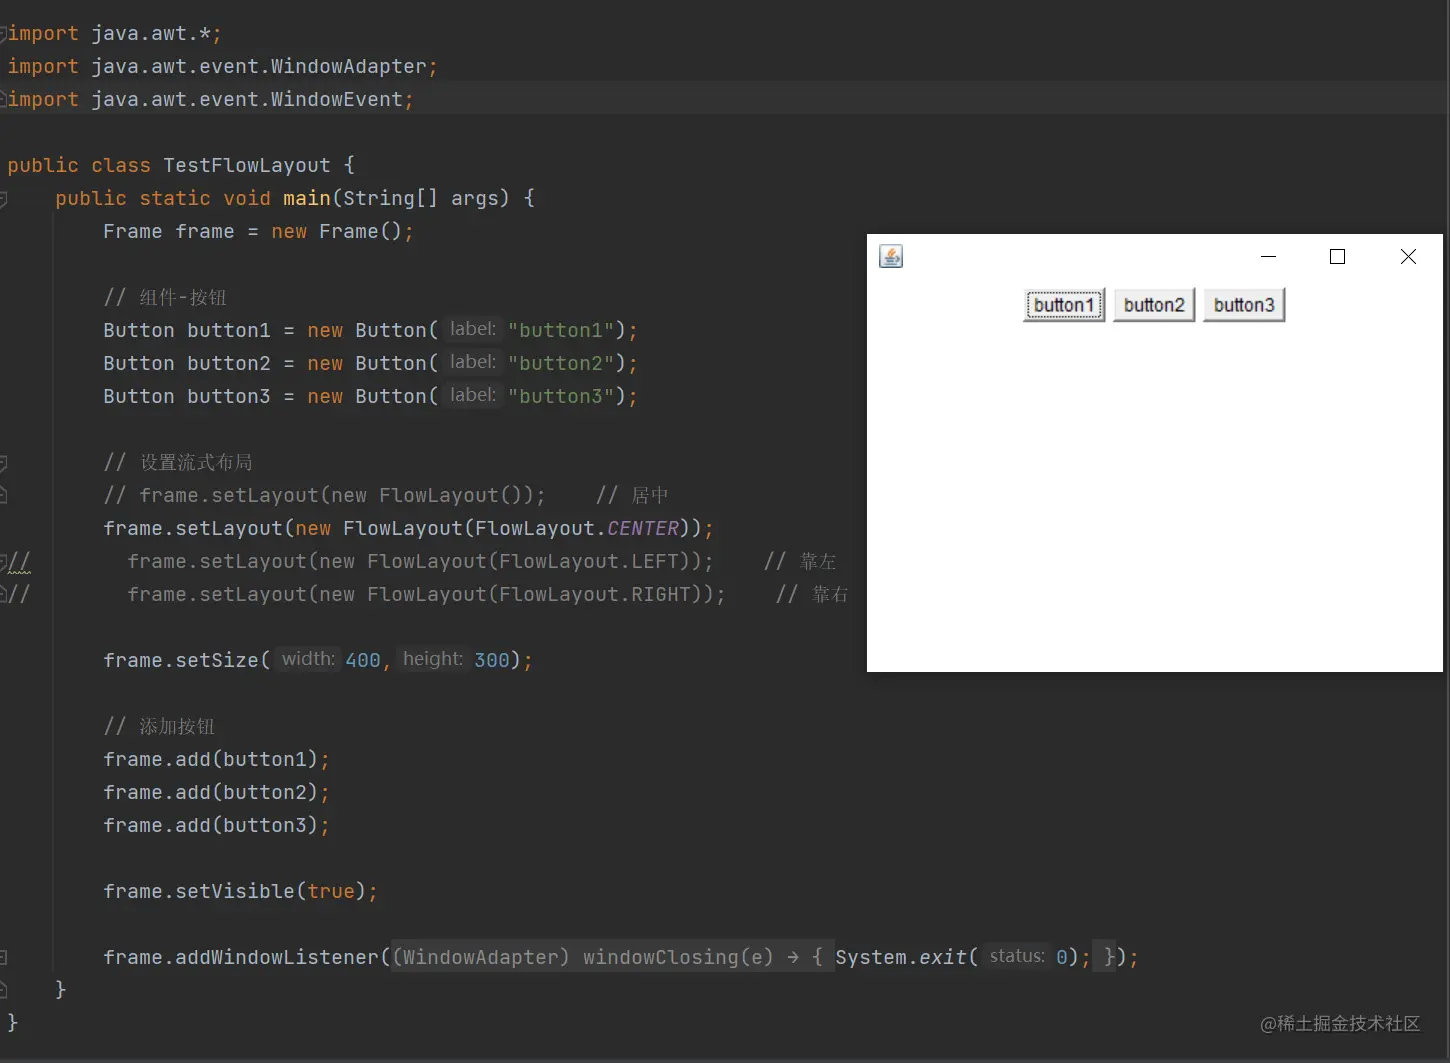1450x1063 pixels.
Task: Click the commented FlowLayout.RIGHT code line
Action: tap(426, 594)
